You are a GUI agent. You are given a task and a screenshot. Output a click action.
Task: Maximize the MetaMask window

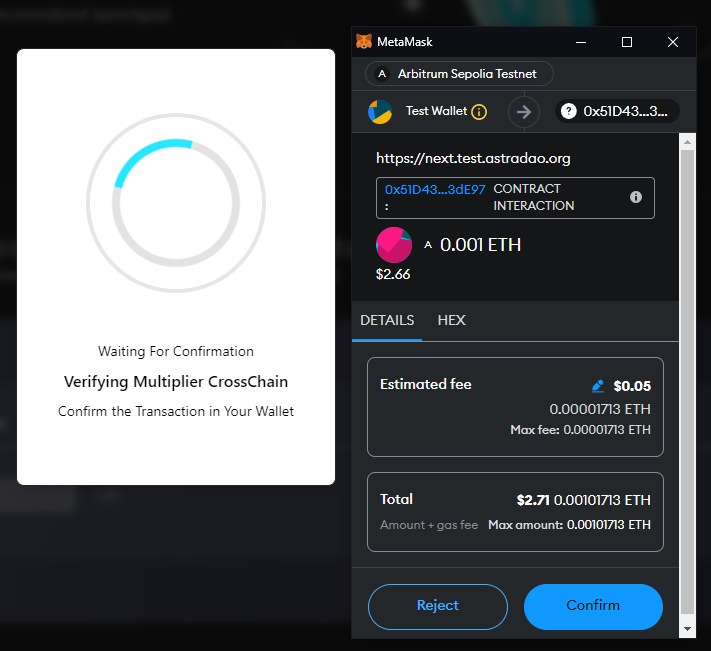pyautogui.click(x=627, y=42)
